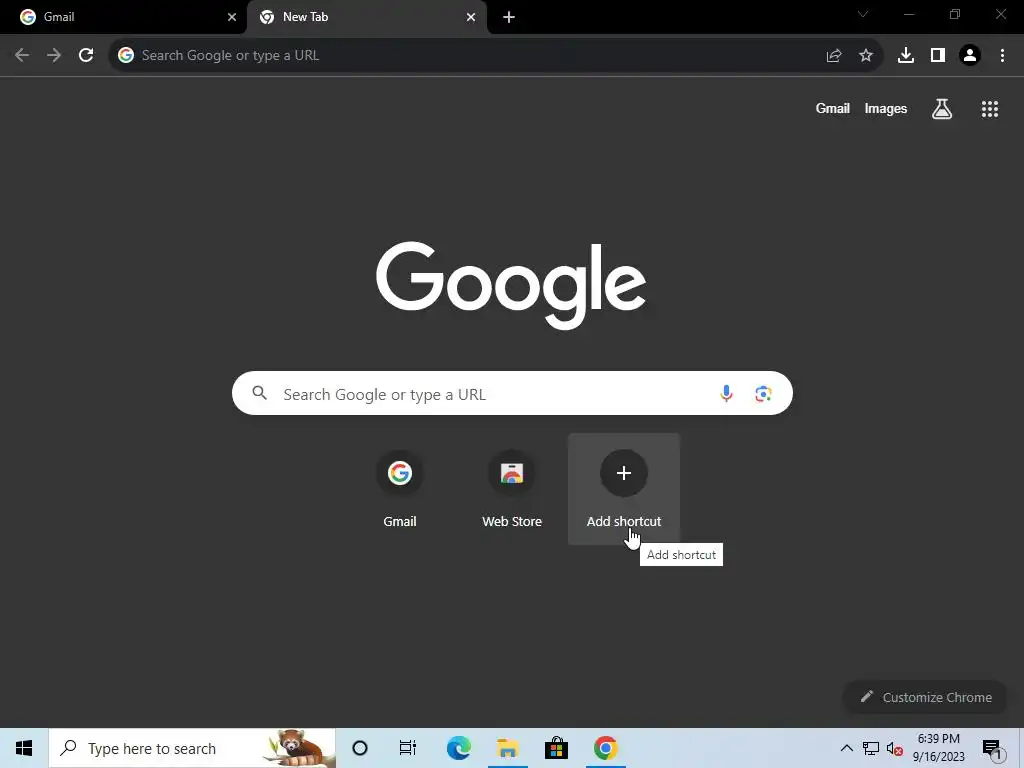Open Chrome three-dot menu
The image size is (1024, 768).
(1002, 55)
